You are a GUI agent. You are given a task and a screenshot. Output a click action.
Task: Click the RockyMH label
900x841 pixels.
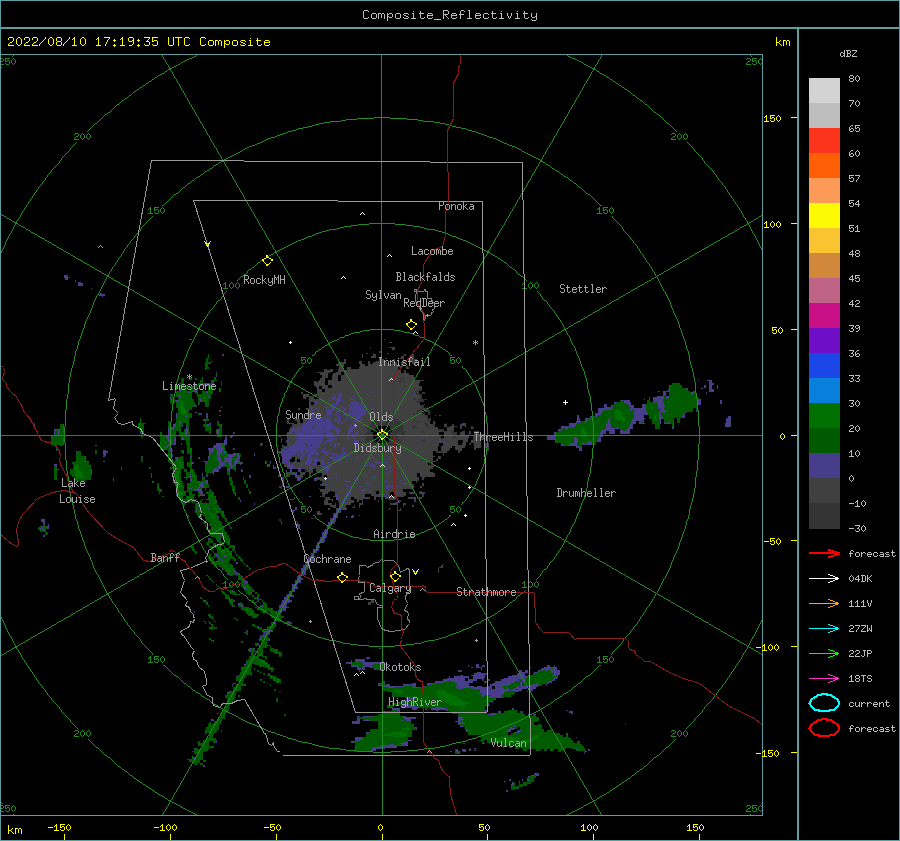[x=264, y=280]
